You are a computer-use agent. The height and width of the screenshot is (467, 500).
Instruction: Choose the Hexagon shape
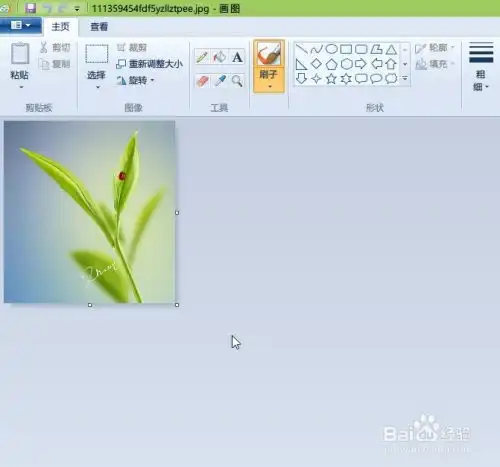coord(346,64)
